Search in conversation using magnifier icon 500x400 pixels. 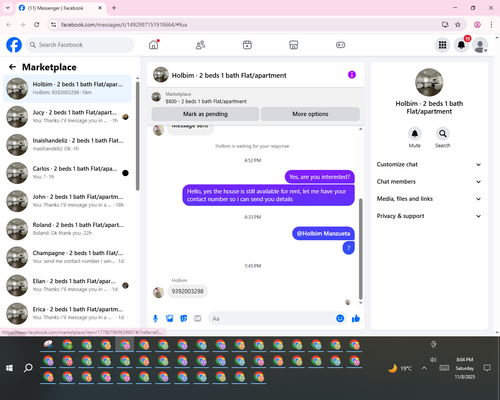point(443,134)
